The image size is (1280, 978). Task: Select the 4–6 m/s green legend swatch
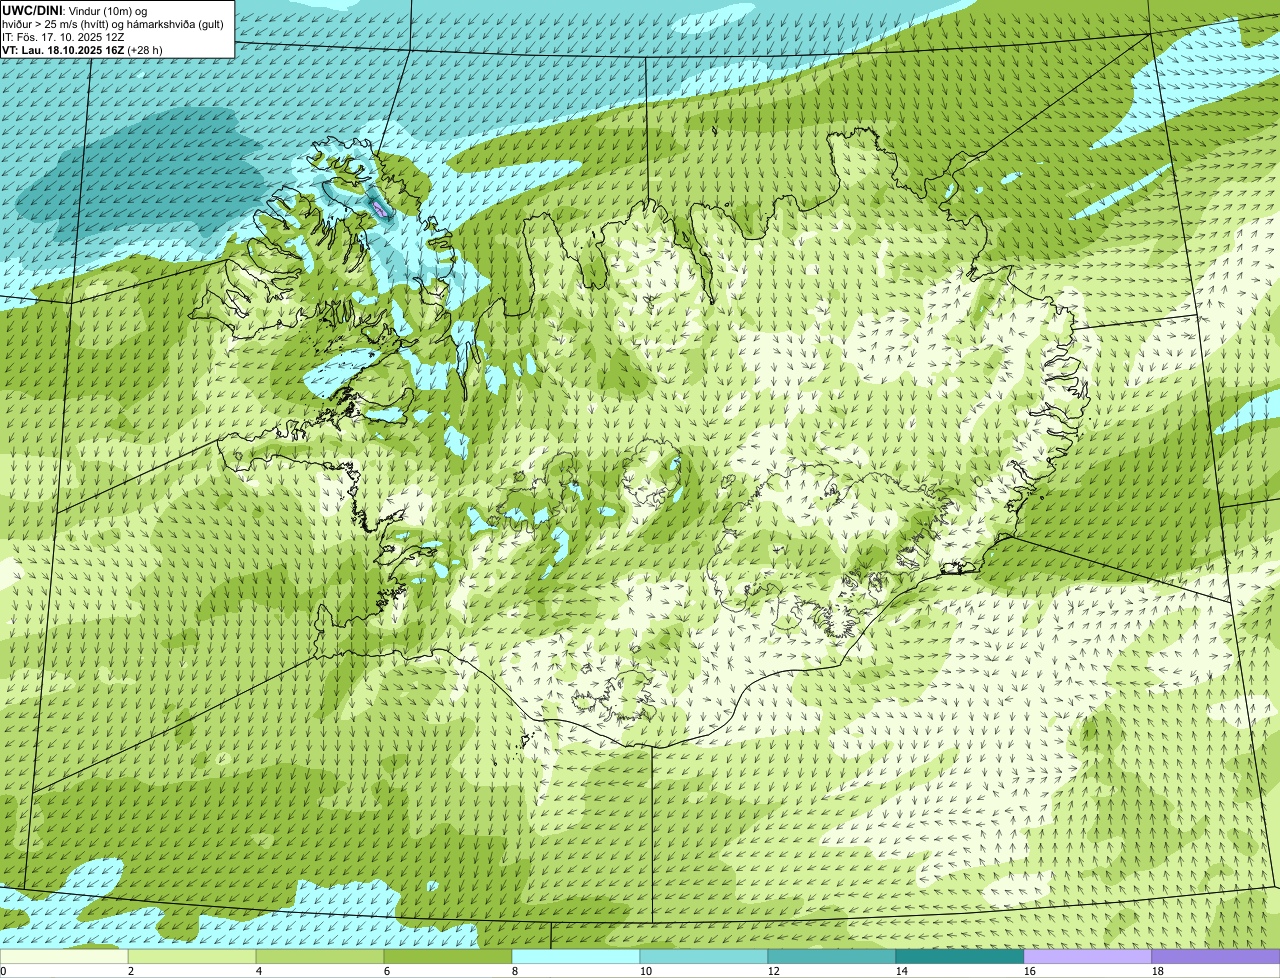point(320,957)
